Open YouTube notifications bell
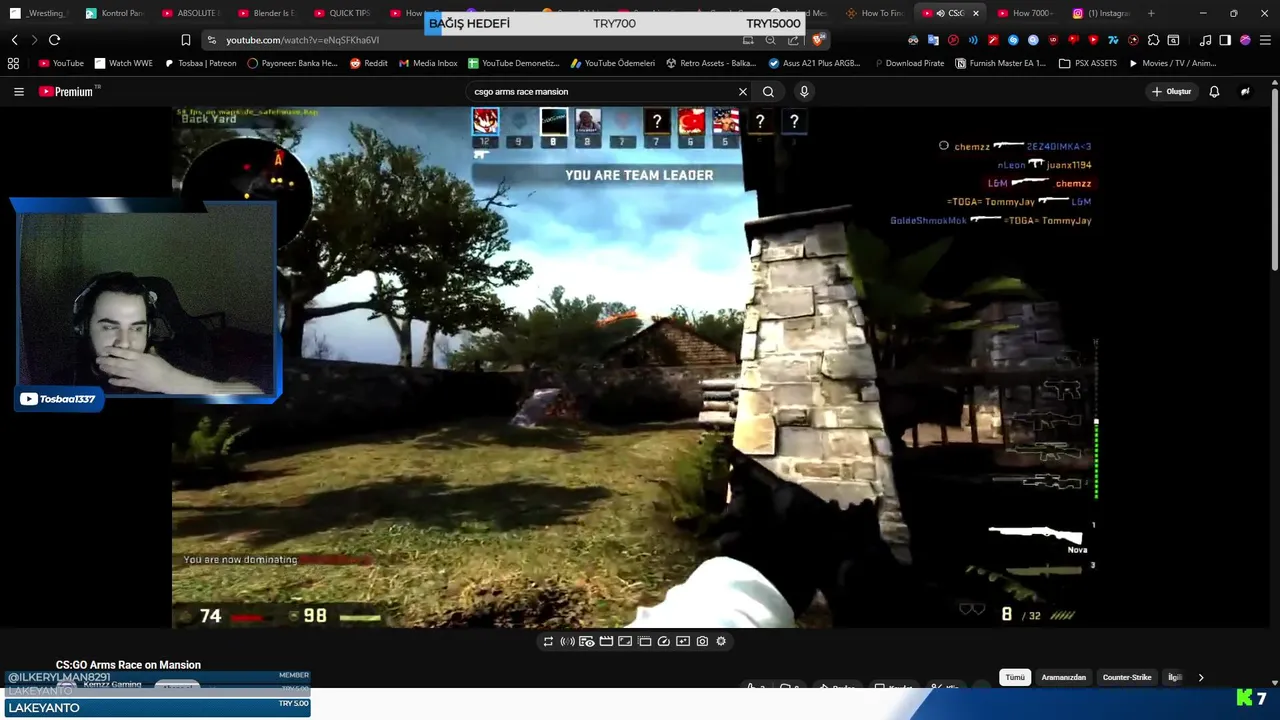Viewport: 1280px width, 720px height. tap(1214, 91)
